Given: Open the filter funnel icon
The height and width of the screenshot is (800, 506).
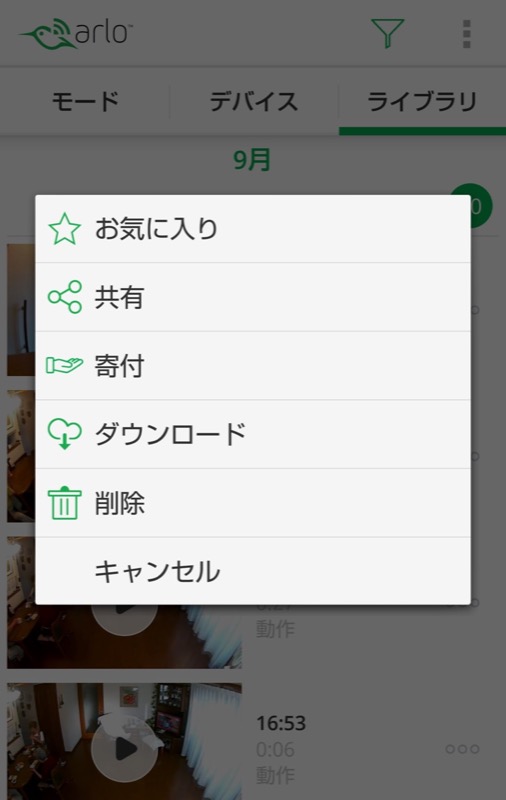Looking at the screenshot, I should point(388,33).
